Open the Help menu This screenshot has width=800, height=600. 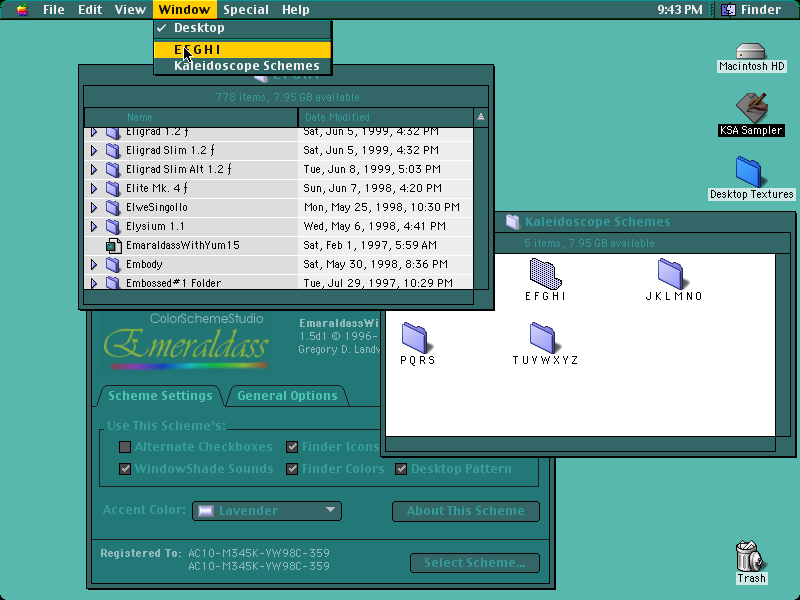click(296, 10)
